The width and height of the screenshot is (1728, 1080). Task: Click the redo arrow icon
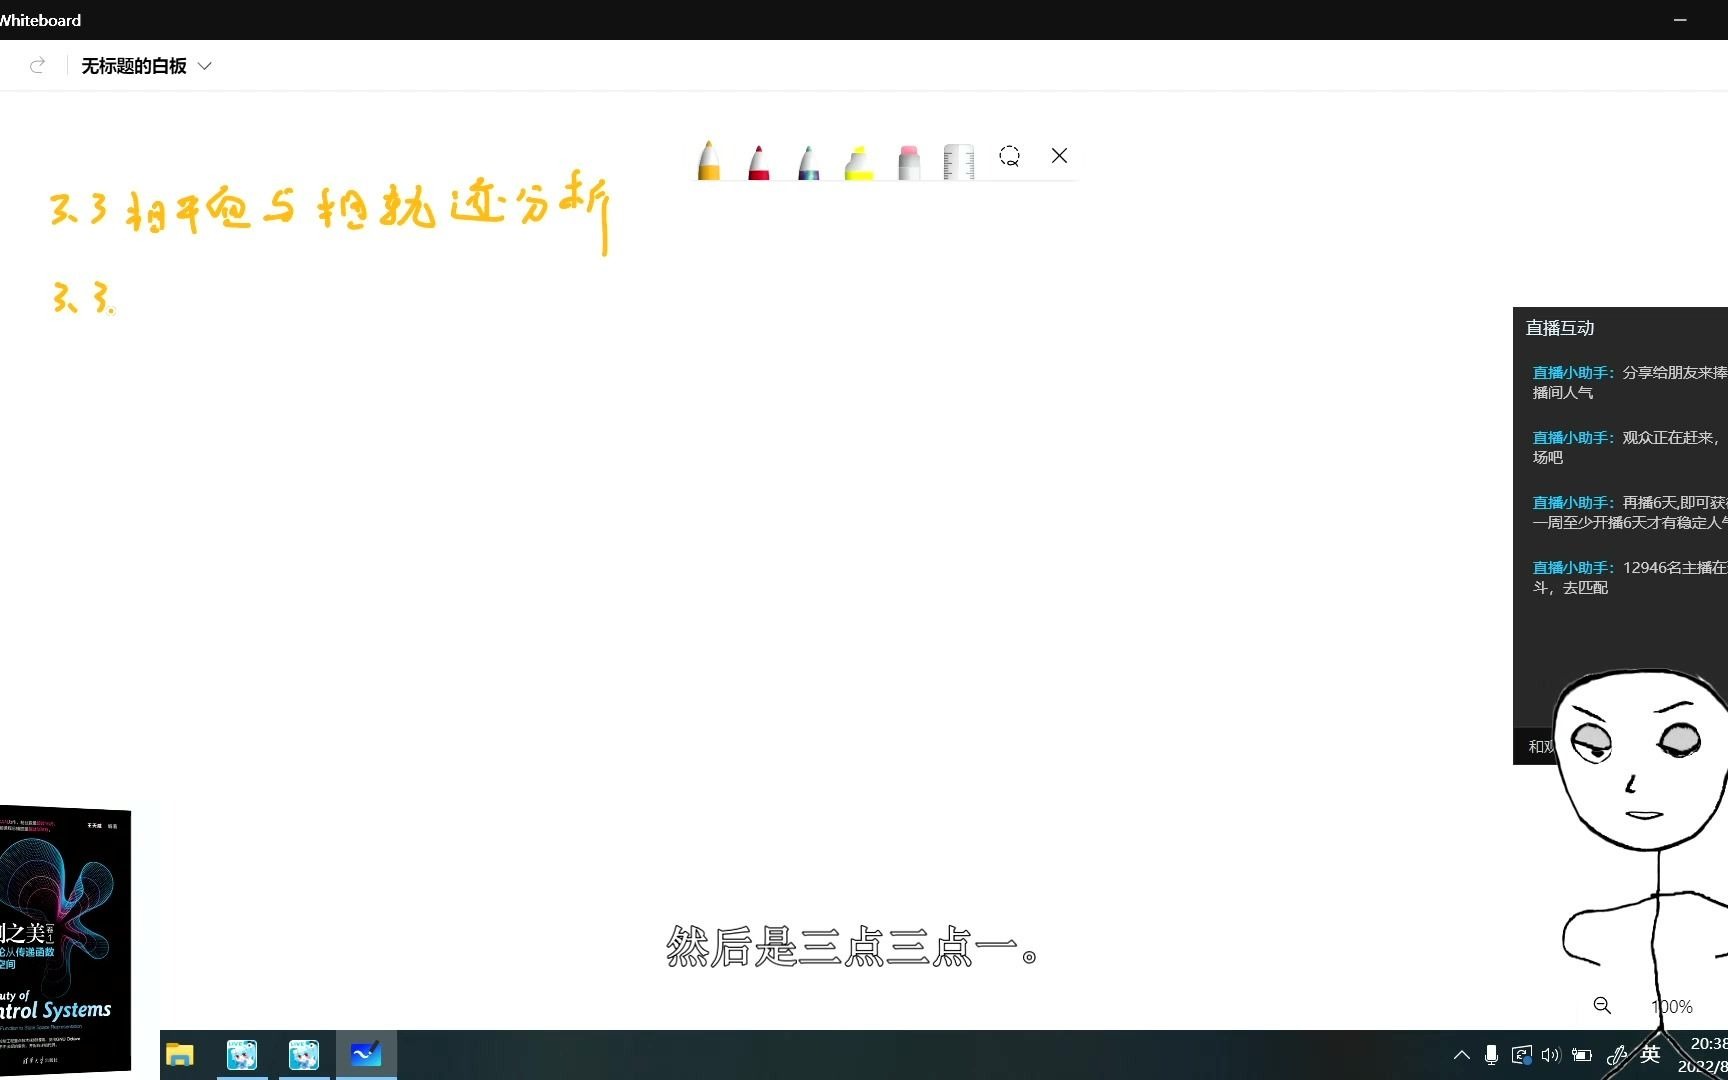[x=37, y=66]
